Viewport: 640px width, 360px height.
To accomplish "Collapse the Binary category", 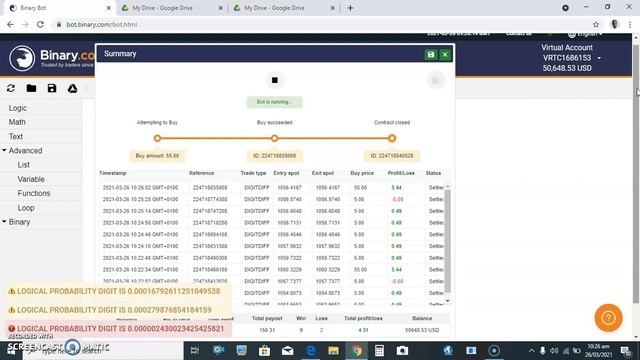I will [16, 222].
